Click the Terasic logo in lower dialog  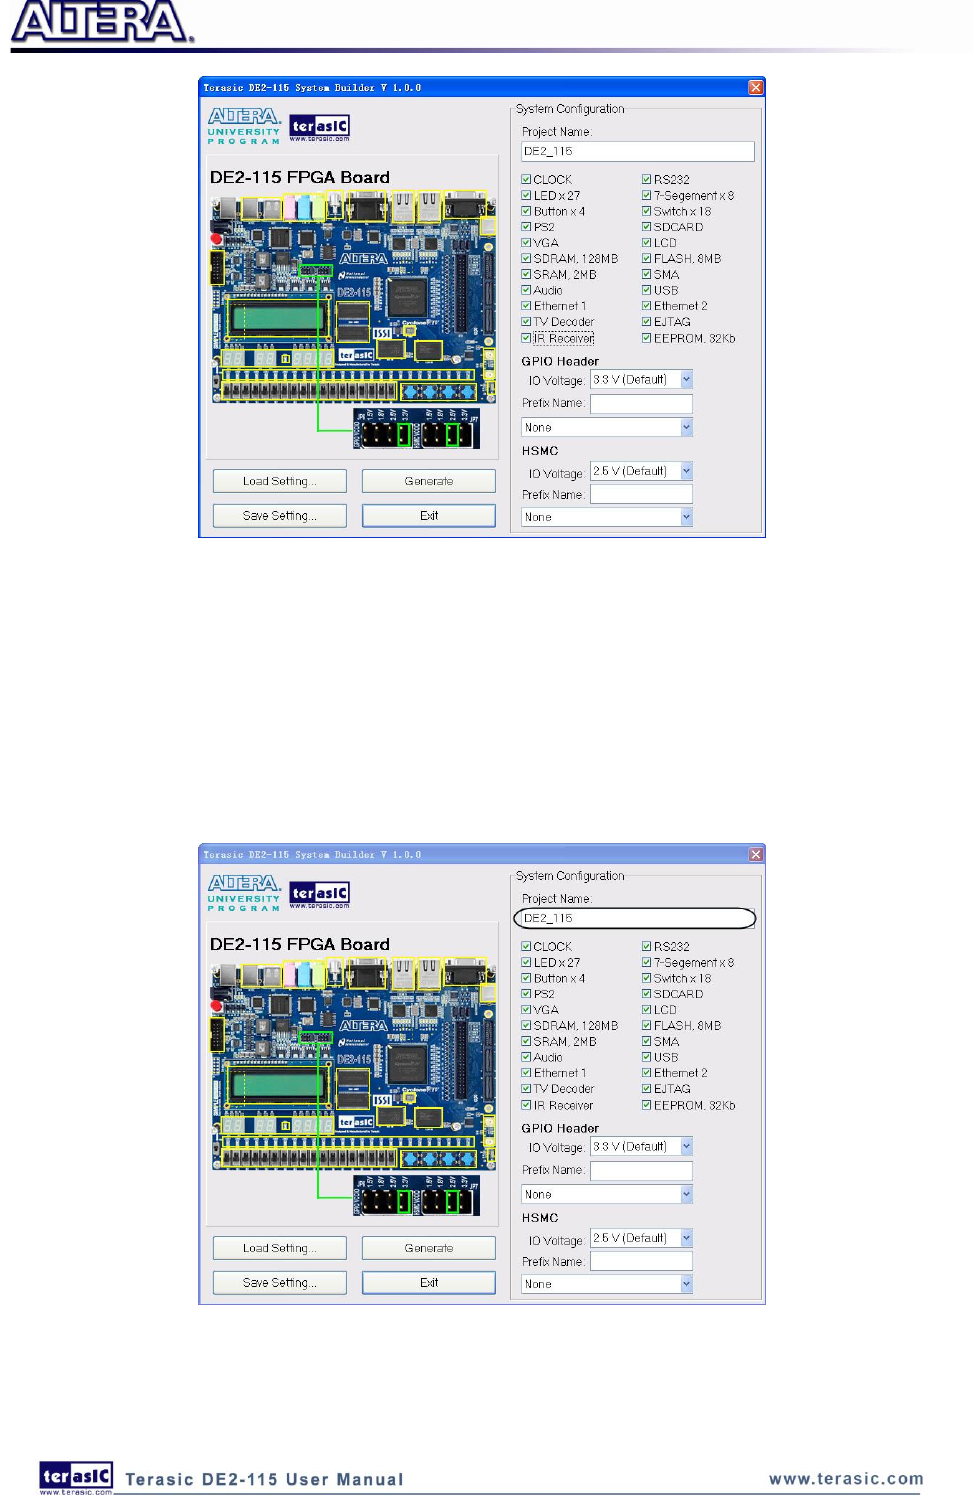pos(319,895)
